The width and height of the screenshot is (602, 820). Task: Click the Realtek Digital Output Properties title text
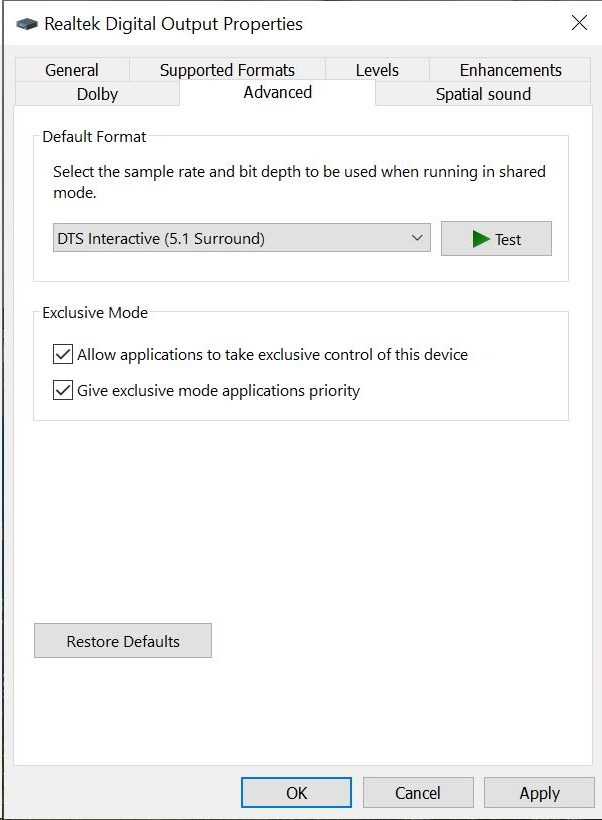(x=174, y=24)
